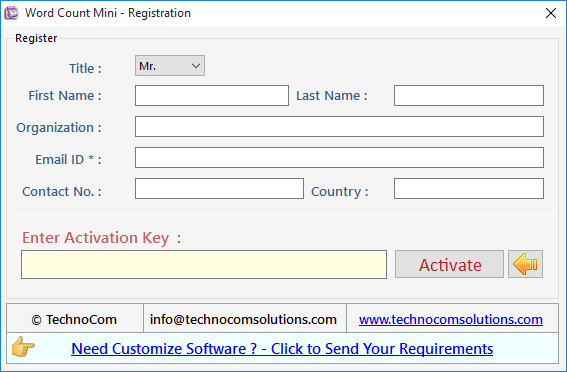The image size is (567, 372).
Task: Focus the Last Name text field
Action: click(x=469, y=96)
